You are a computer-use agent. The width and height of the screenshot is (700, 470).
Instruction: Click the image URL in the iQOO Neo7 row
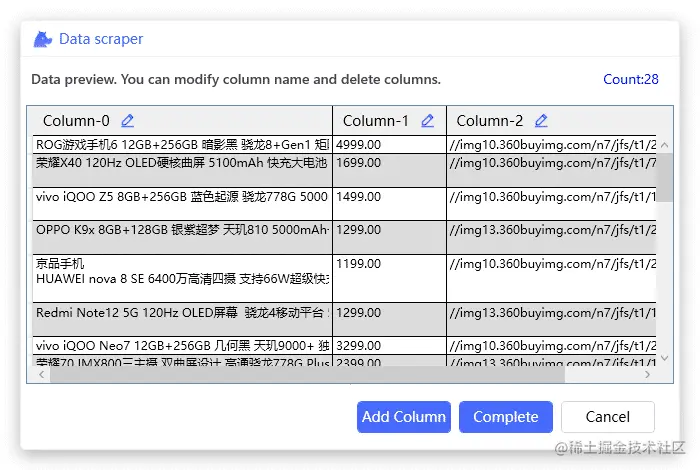click(x=552, y=346)
